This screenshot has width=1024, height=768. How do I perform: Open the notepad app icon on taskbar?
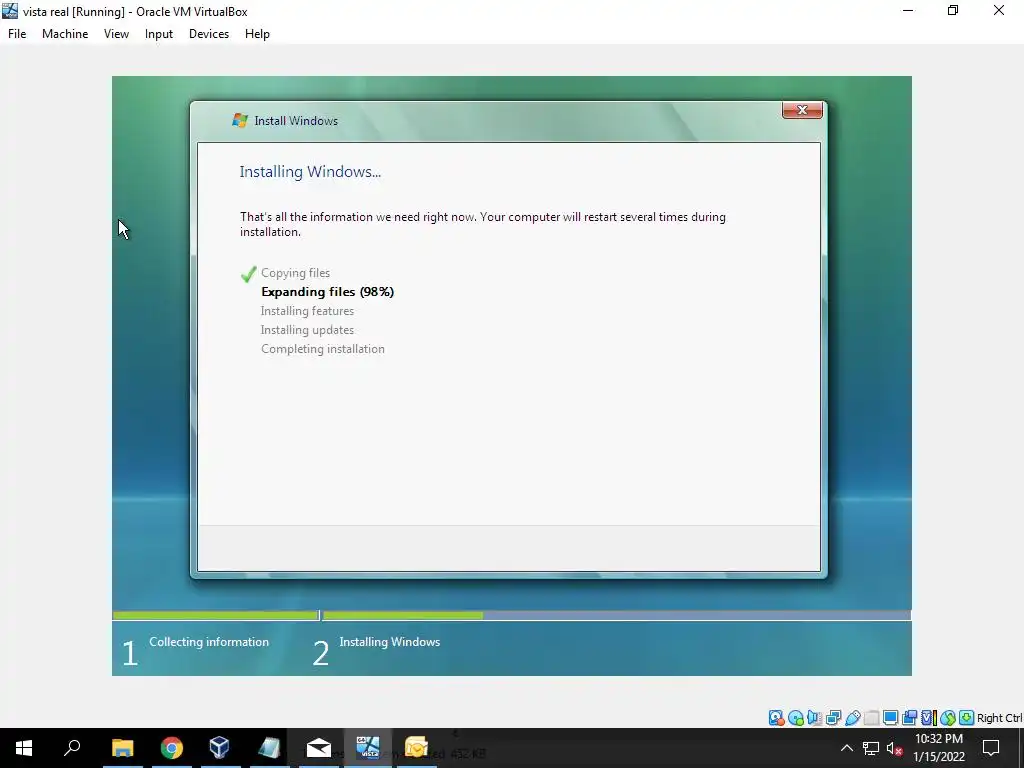click(269, 748)
